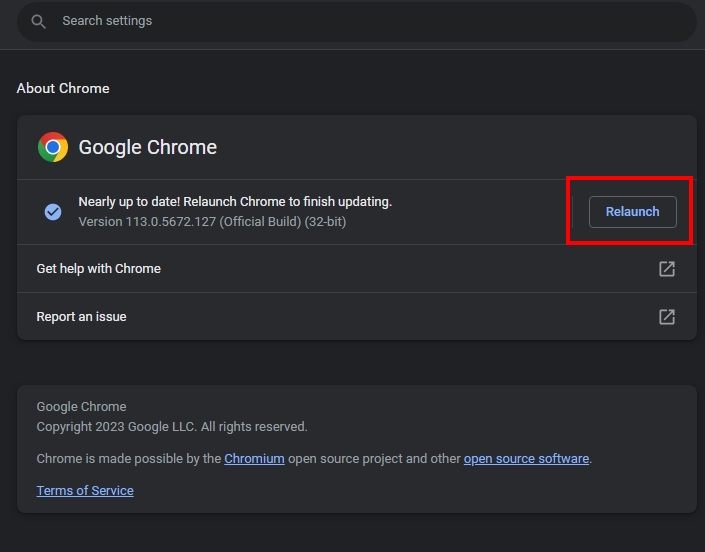Image resolution: width=705 pixels, height=552 pixels.
Task: Click the Chrome is made possible by text
Action: click(128, 458)
